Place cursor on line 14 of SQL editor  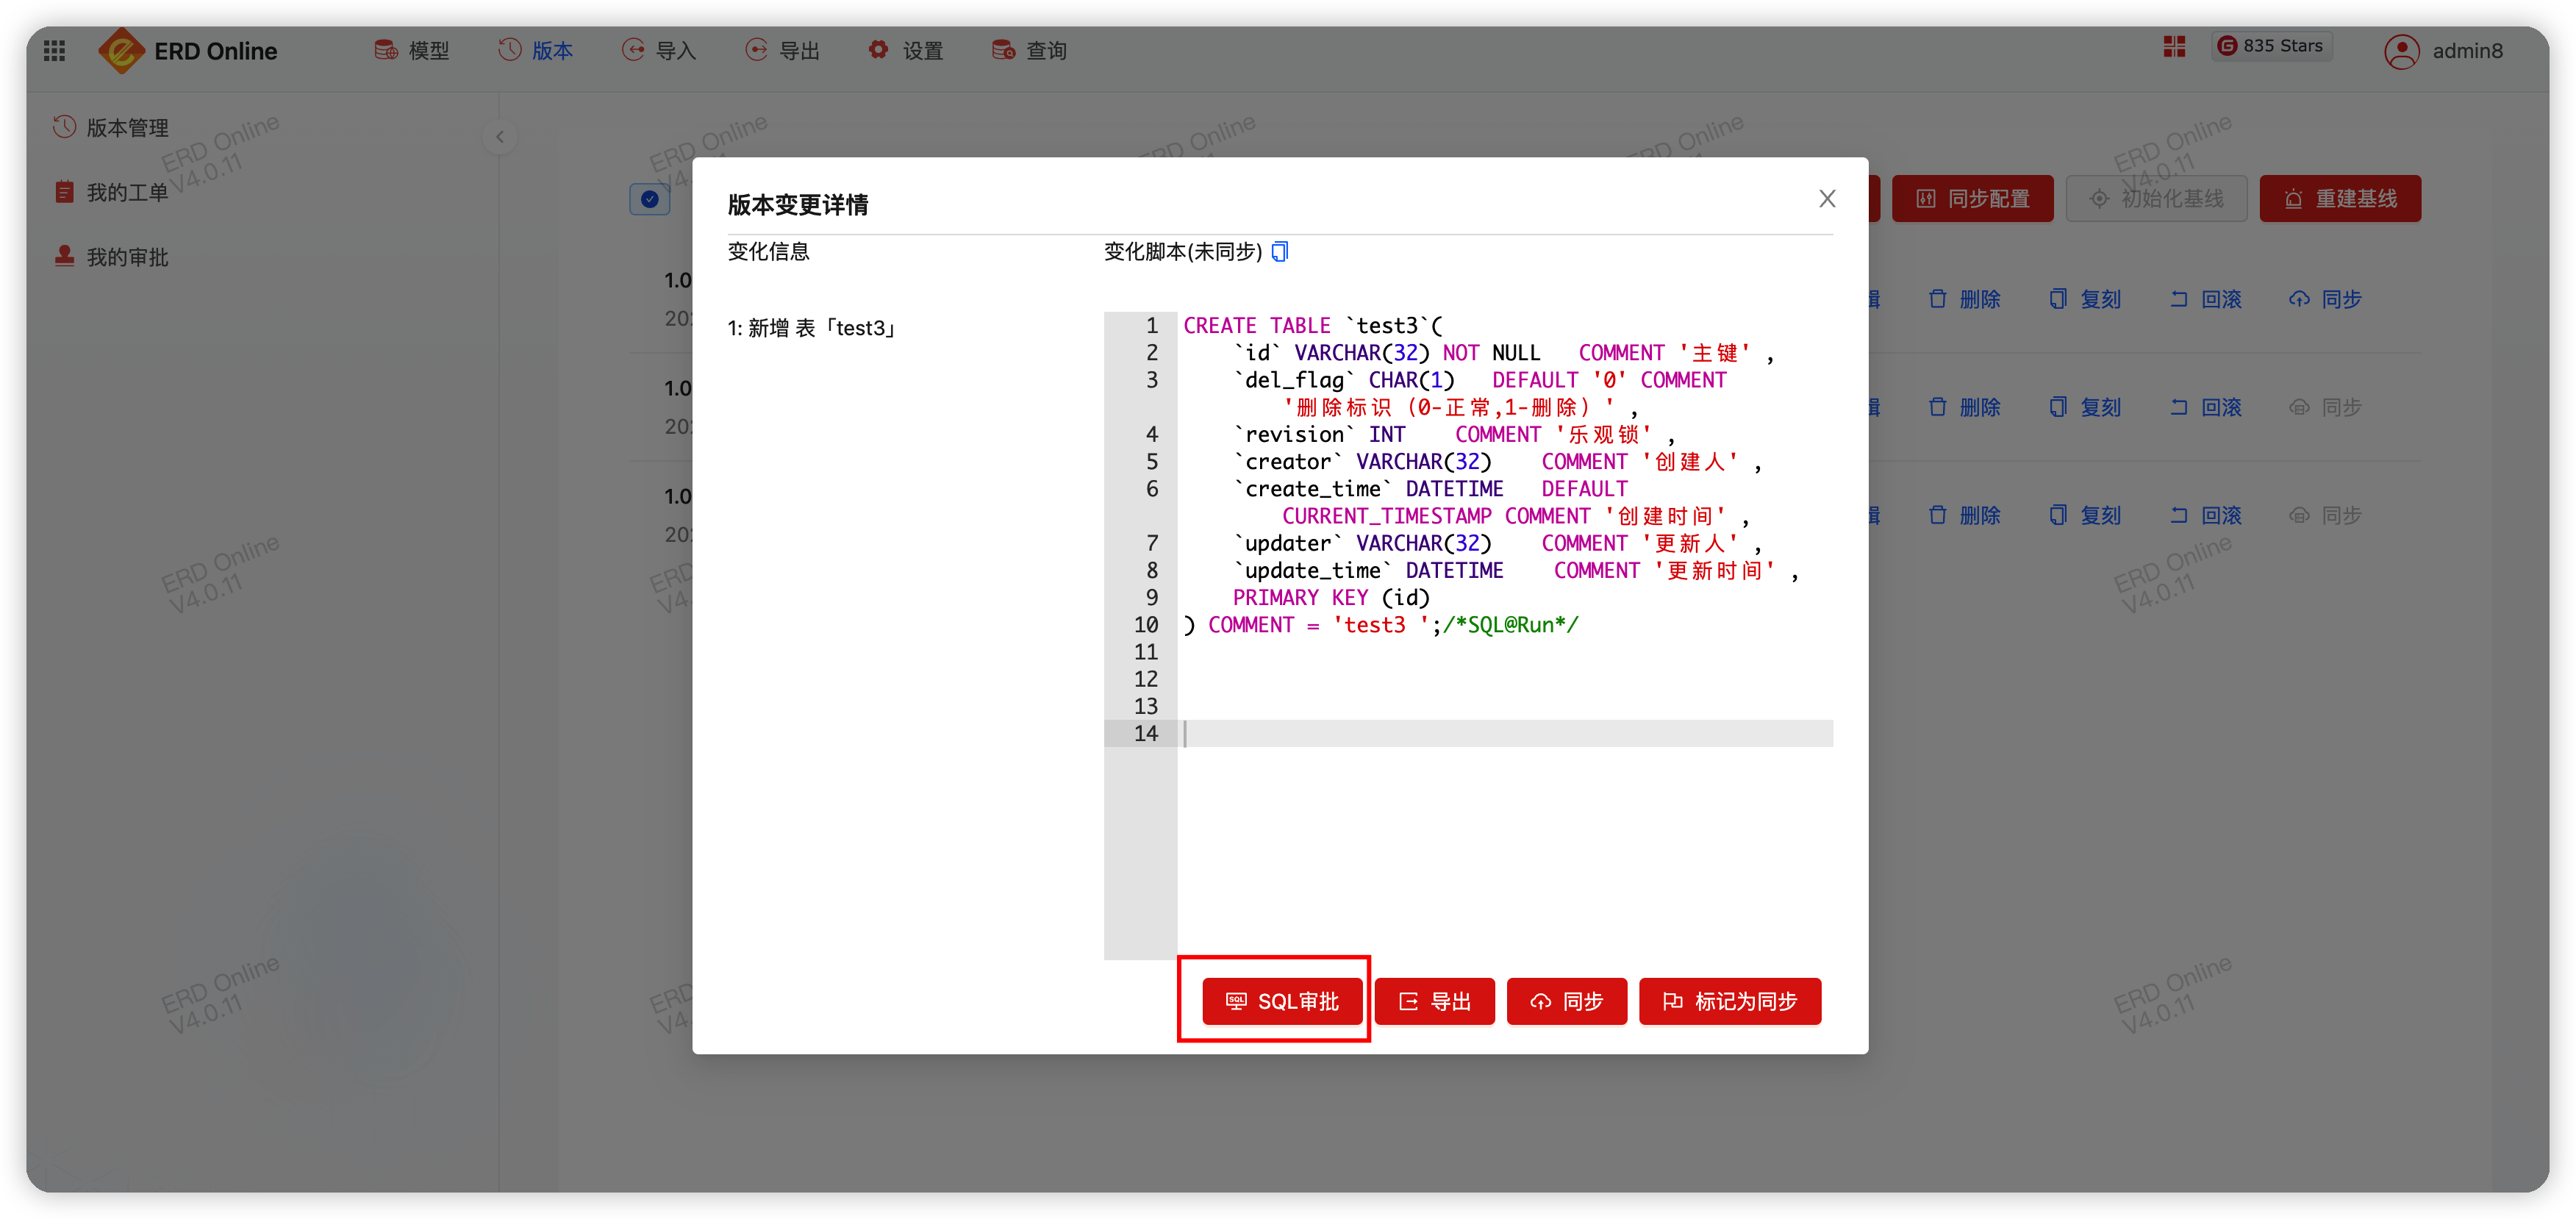click(x=1505, y=733)
